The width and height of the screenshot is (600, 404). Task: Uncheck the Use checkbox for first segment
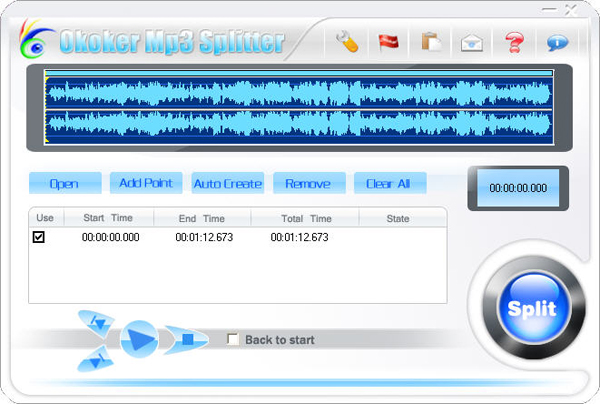click(39, 237)
